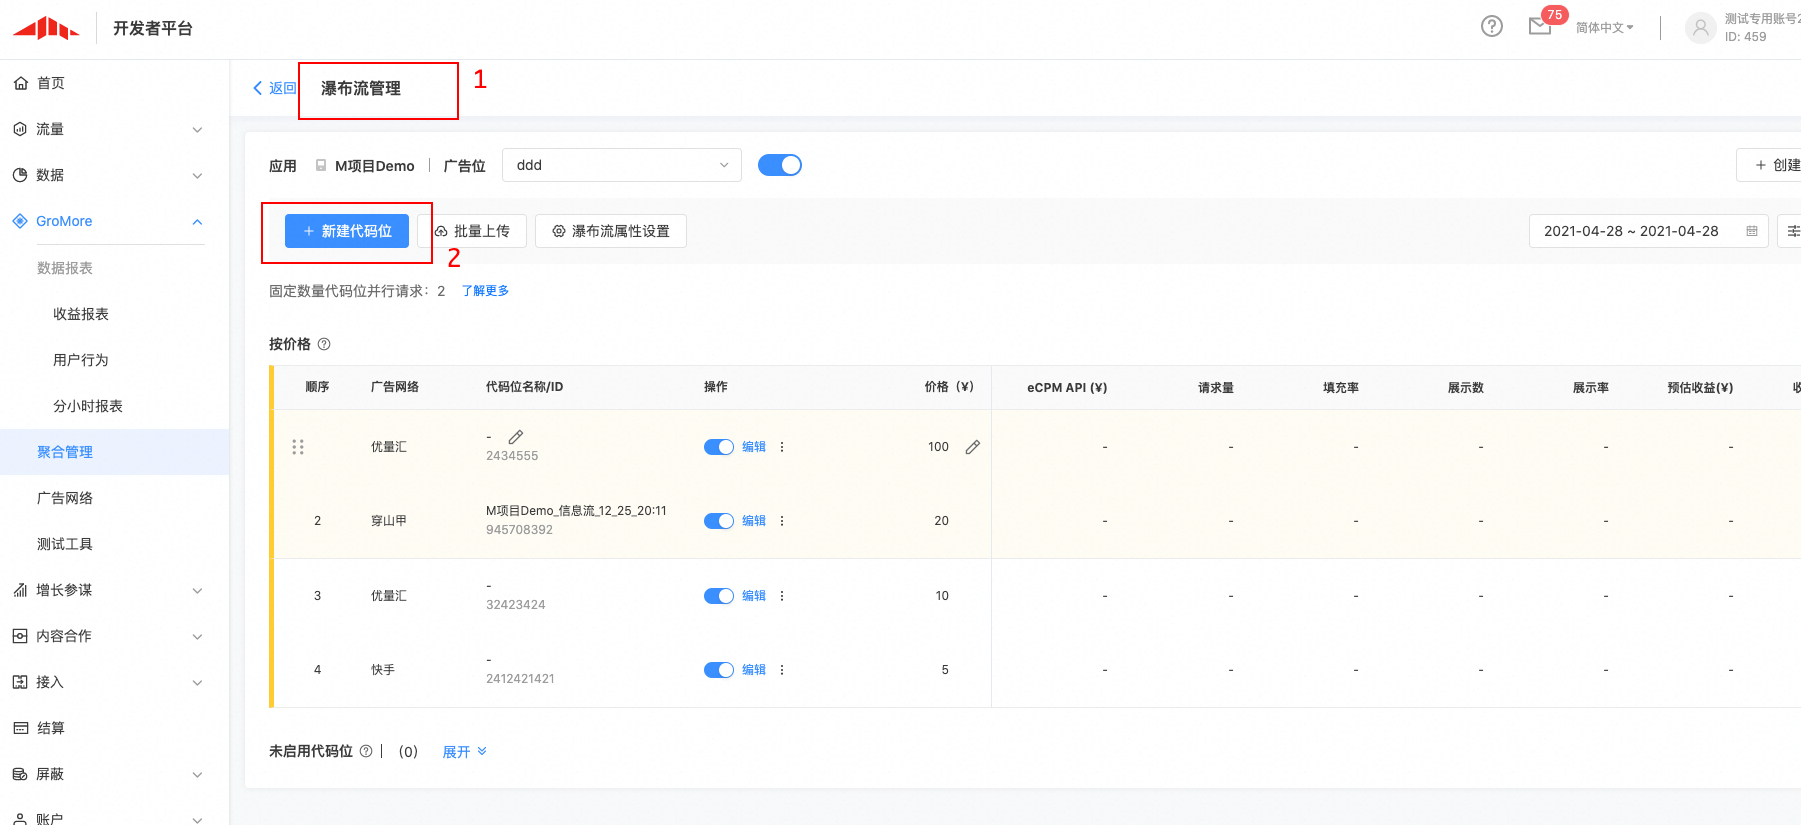Click the help icon beside 未启用代码位
The height and width of the screenshot is (825, 1801).
(366, 751)
